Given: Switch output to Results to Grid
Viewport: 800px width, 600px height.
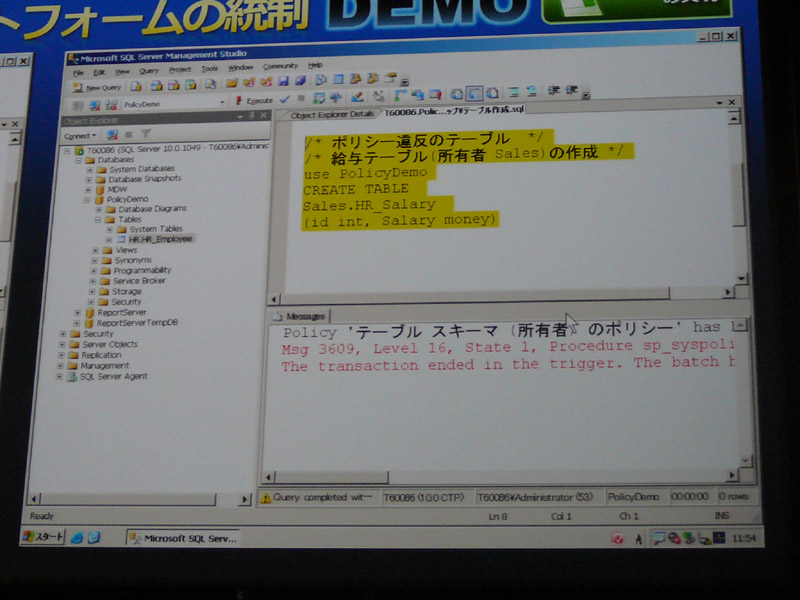Looking at the screenshot, I should (474, 93).
